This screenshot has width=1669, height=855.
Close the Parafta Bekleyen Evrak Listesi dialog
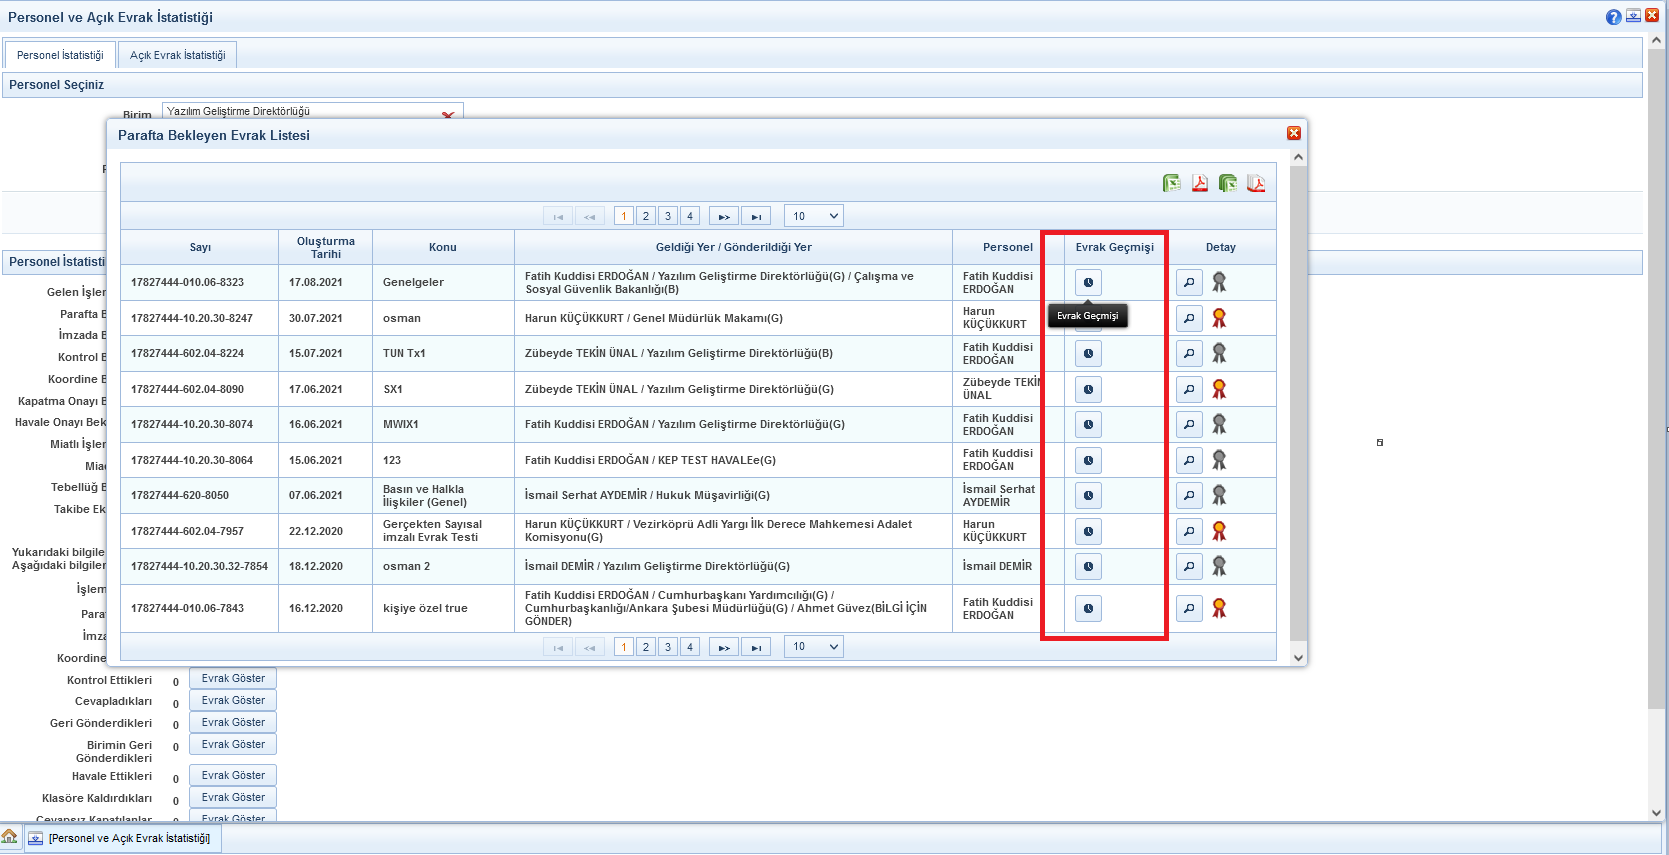click(x=1294, y=133)
